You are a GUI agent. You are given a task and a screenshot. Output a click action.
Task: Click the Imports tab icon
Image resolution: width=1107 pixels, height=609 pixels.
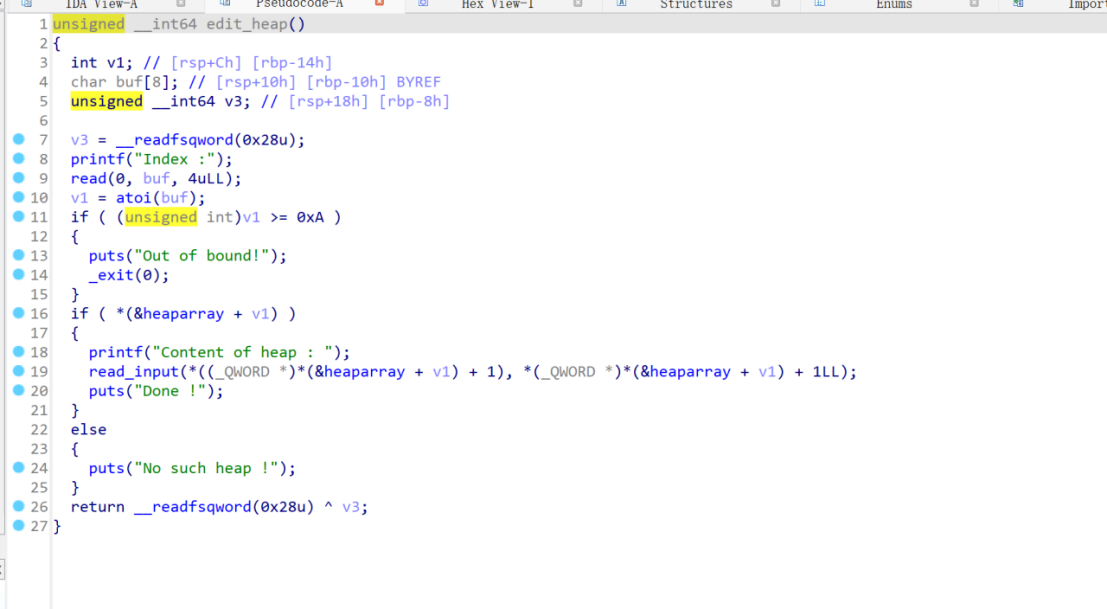(x=1018, y=4)
